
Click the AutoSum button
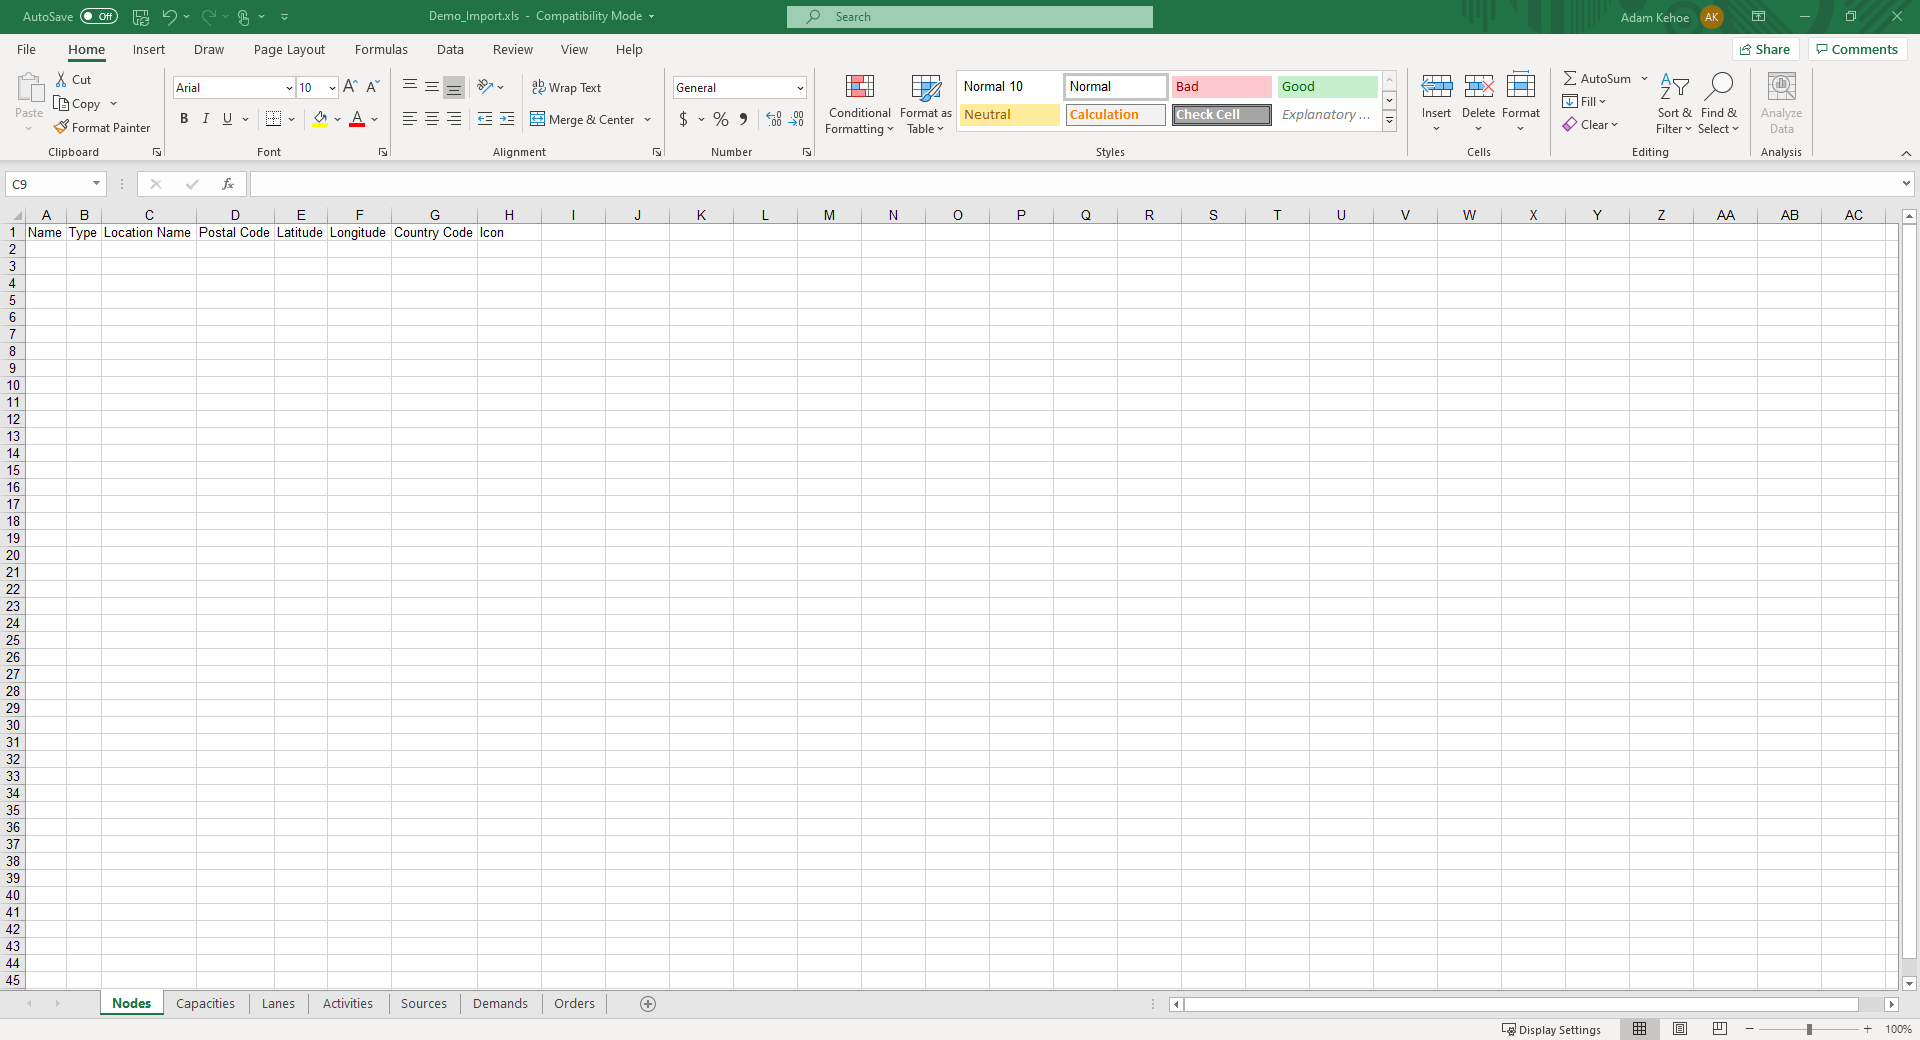(1597, 79)
